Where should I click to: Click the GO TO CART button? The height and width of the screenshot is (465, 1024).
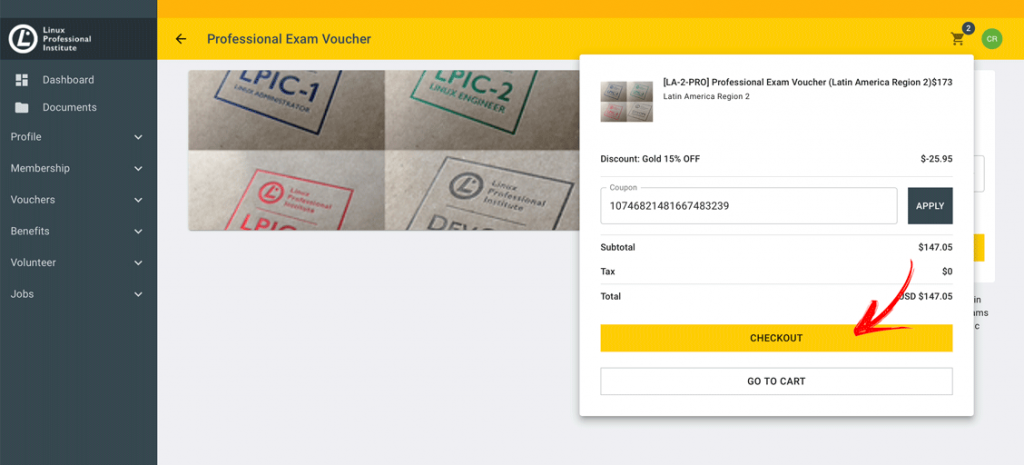tap(776, 381)
